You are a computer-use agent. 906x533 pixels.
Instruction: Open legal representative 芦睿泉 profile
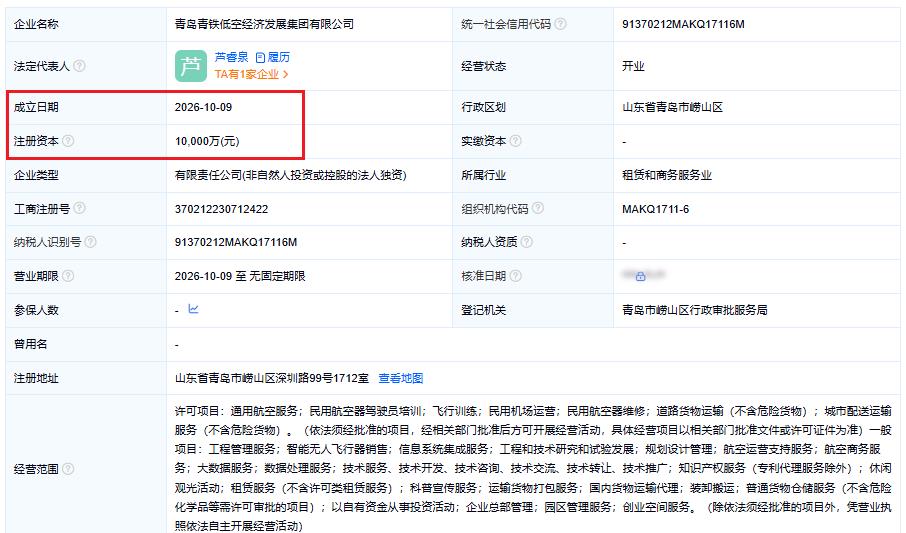tap(231, 57)
